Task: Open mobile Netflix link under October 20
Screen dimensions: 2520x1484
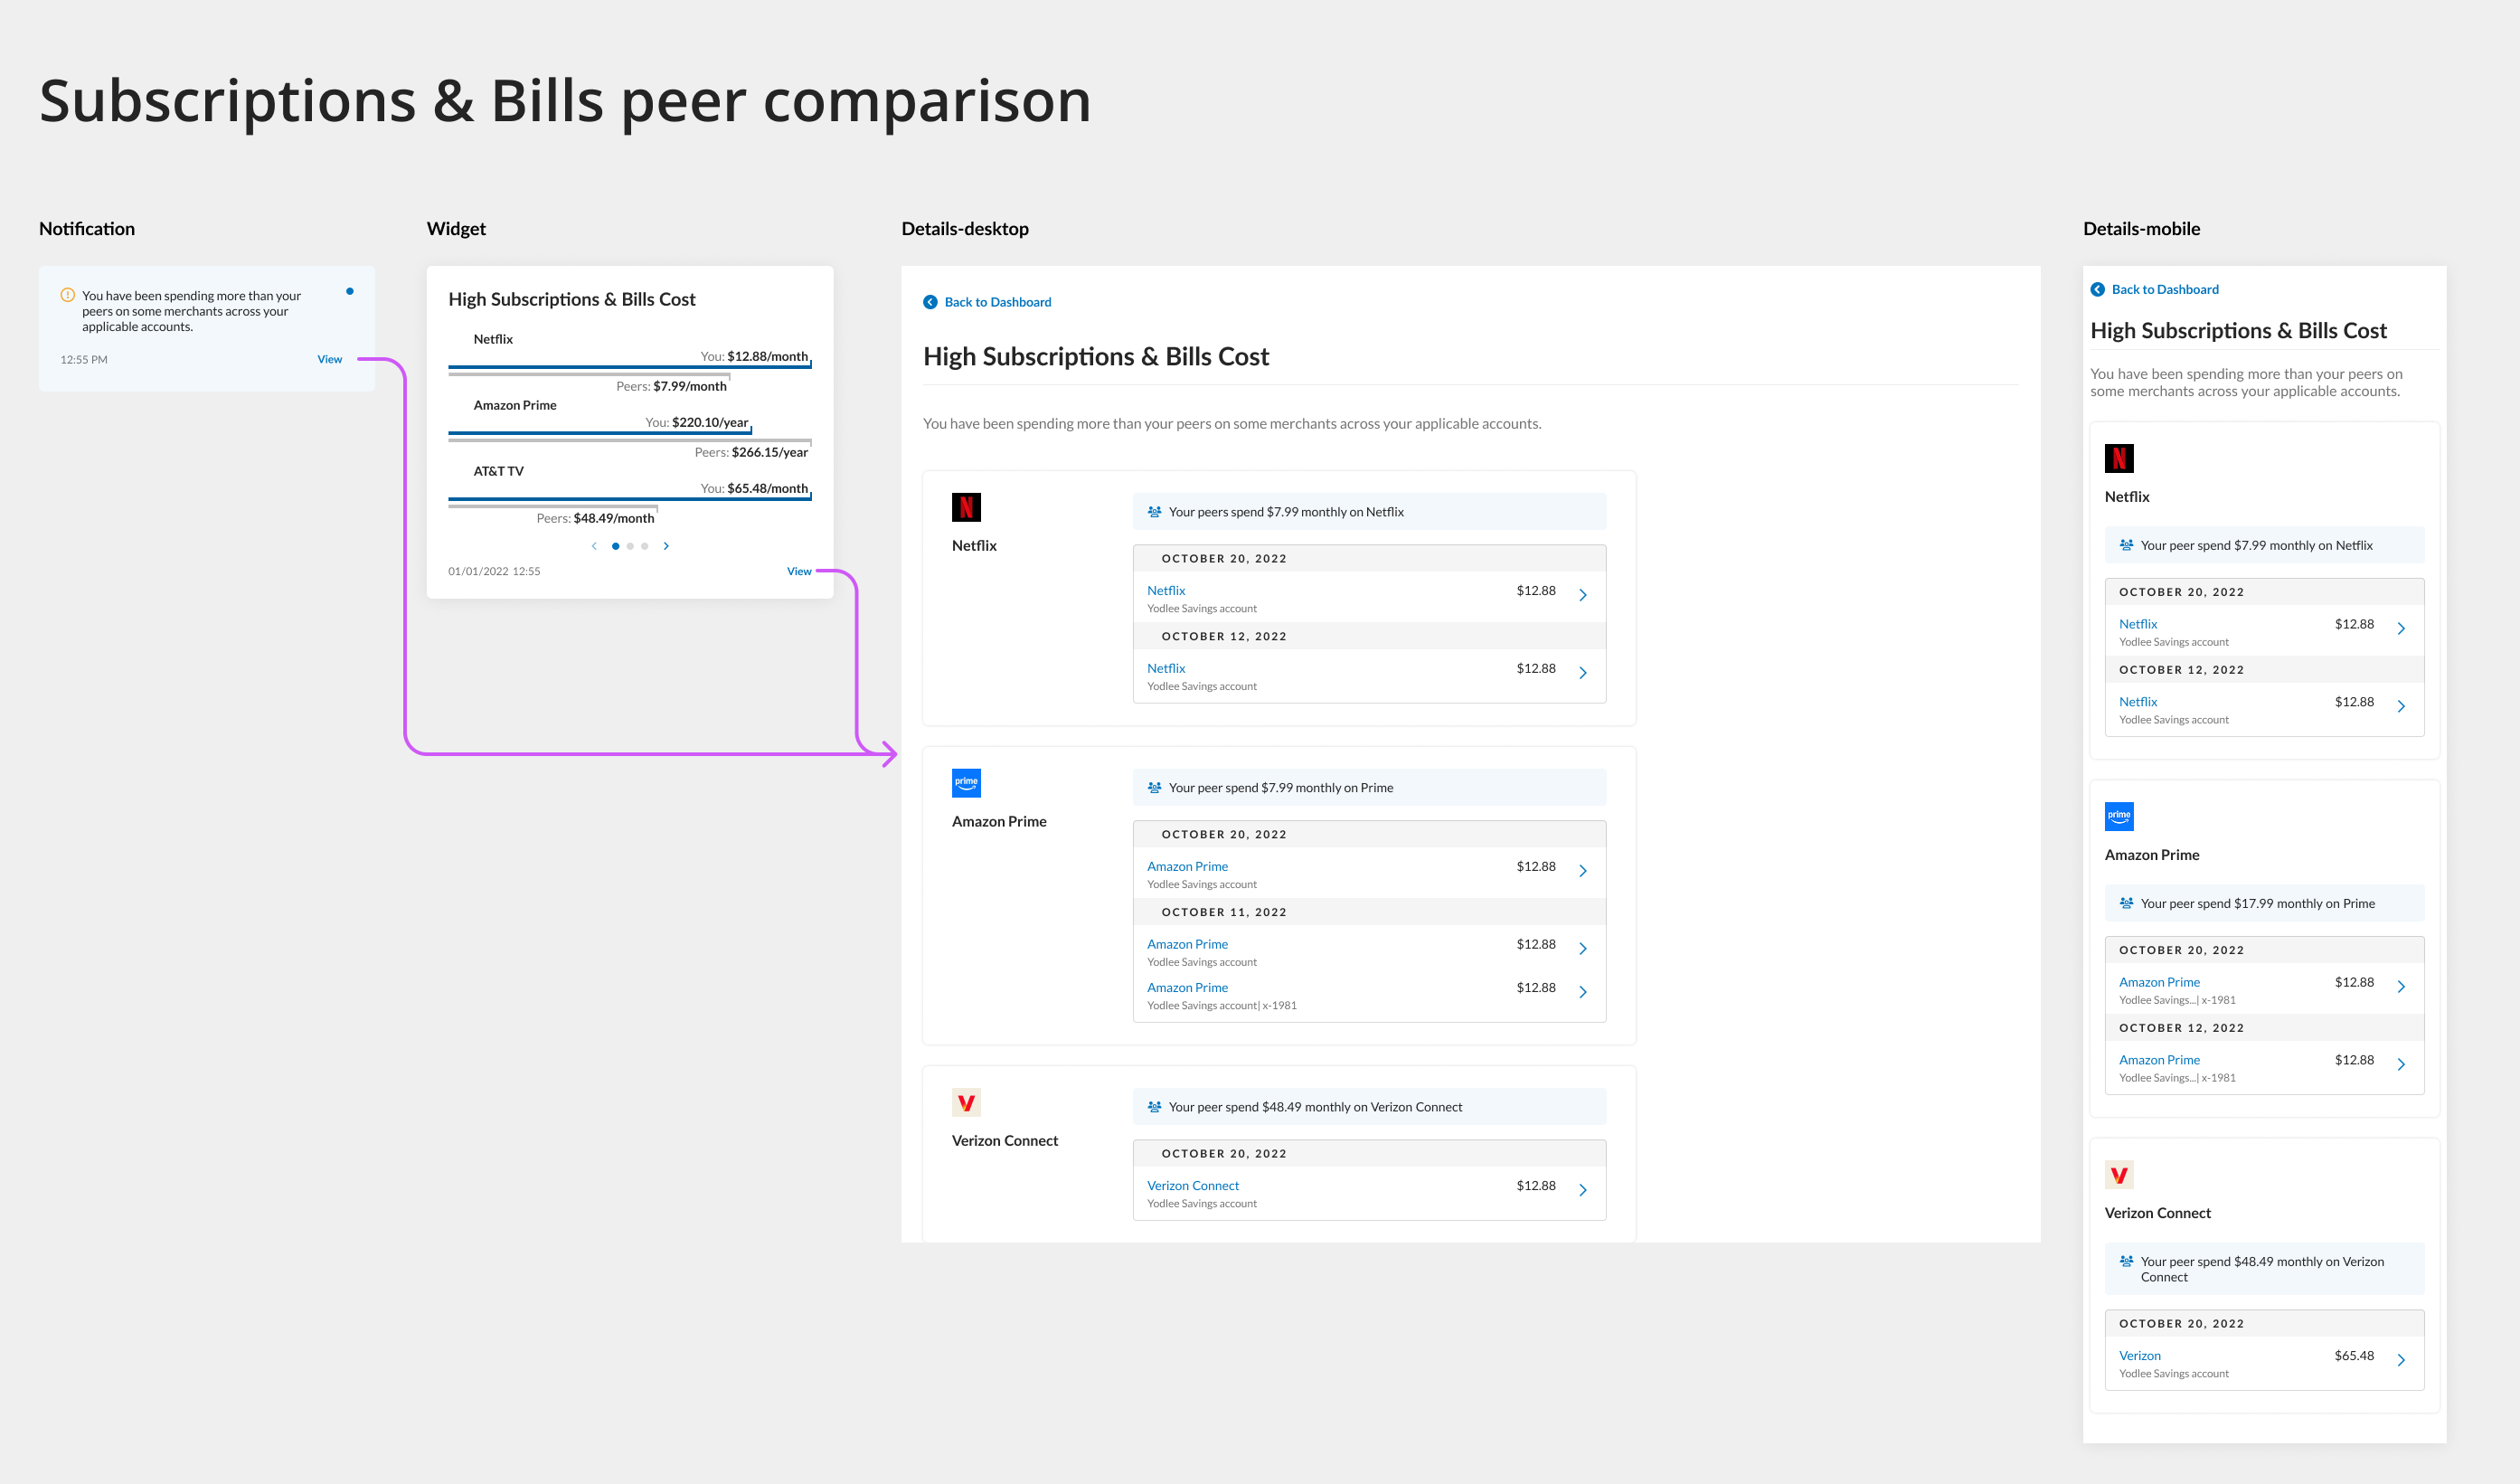Action: 2138,624
